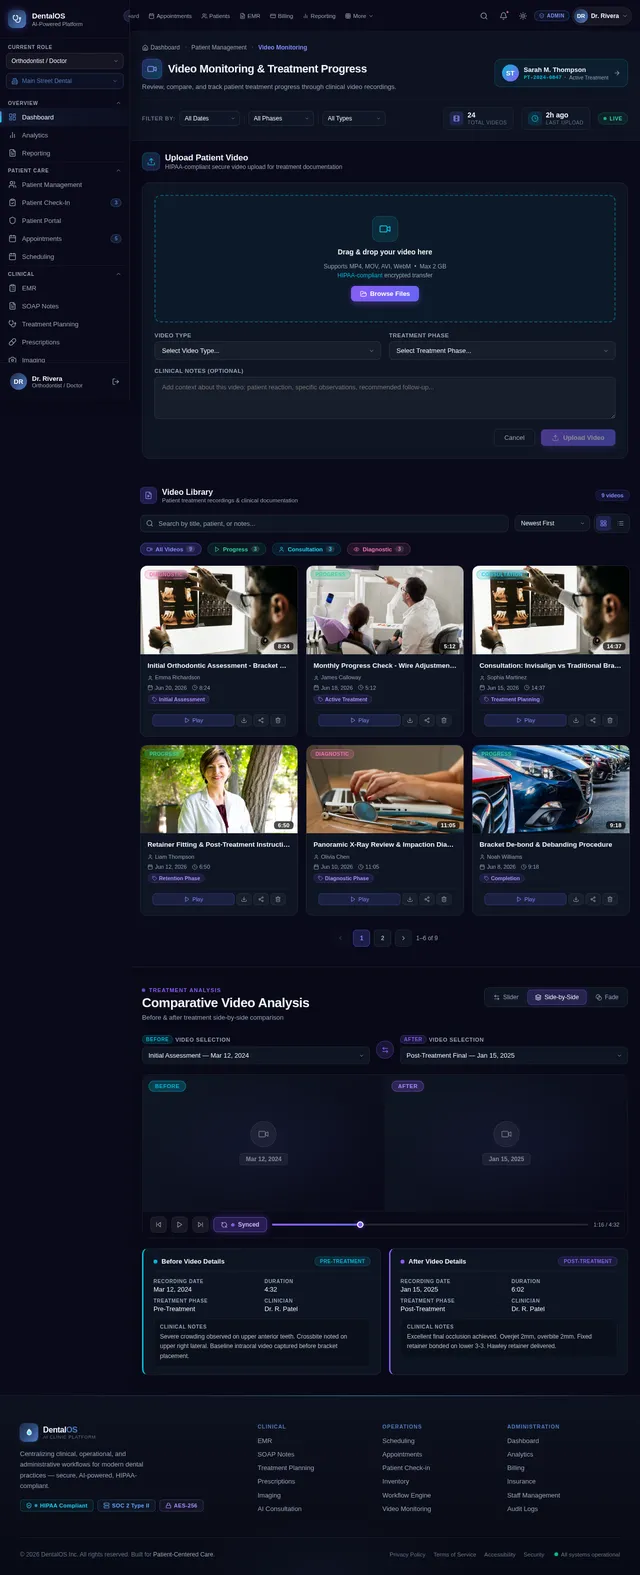Image resolution: width=640 pixels, height=1575 pixels.
Task: Click the logout icon beside Dr. Rivera
Action: point(116,381)
